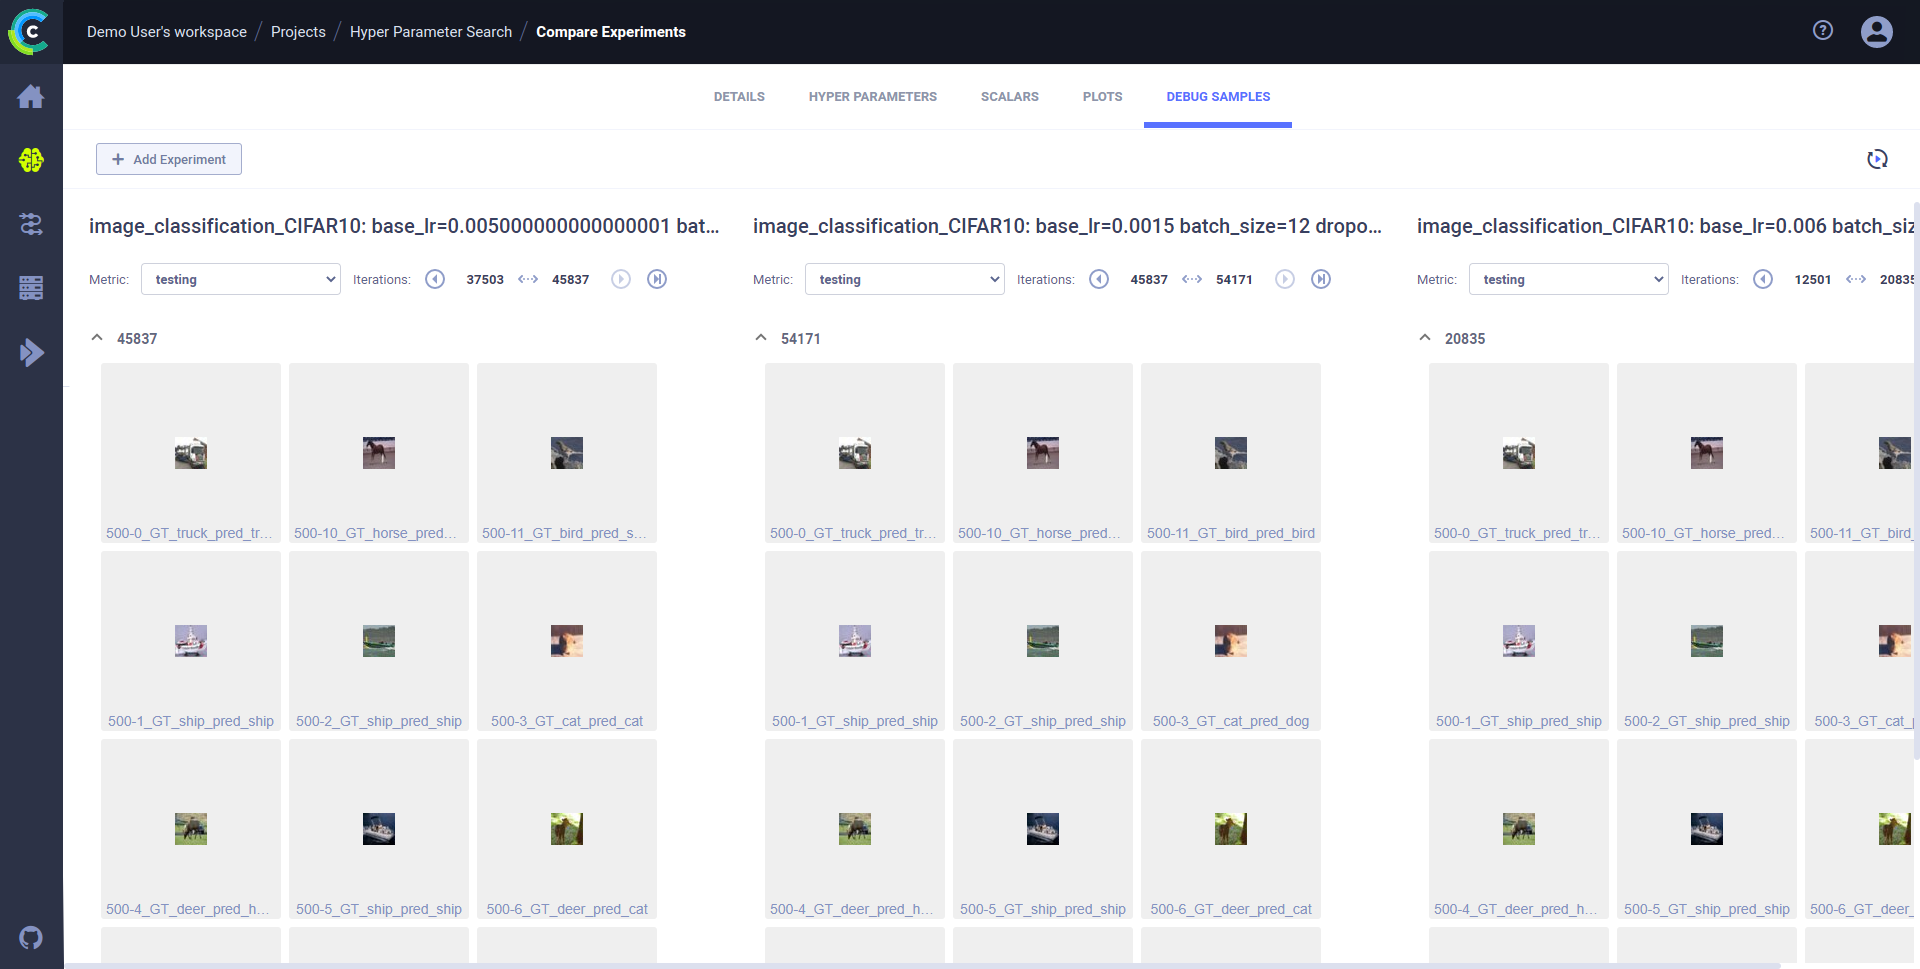The height and width of the screenshot is (969, 1920).
Task: Open Hyper Parameter Search breadcrumb
Action: (431, 32)
